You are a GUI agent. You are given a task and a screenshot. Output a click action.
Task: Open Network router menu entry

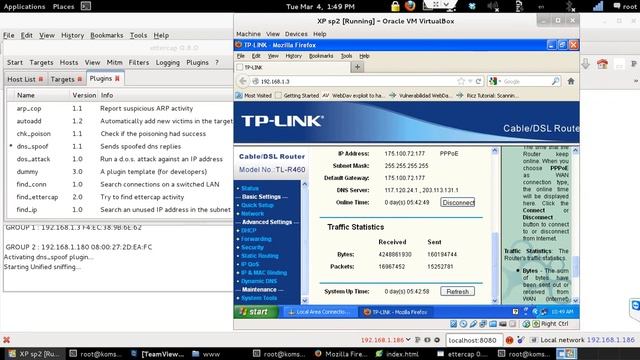pyautogui.click(x=252, y=213)
